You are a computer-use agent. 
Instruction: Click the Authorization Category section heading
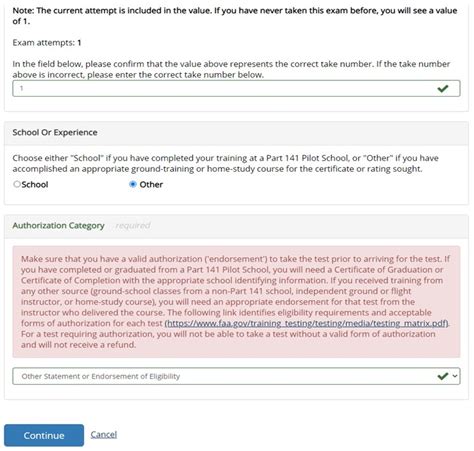tap(59, 226)
